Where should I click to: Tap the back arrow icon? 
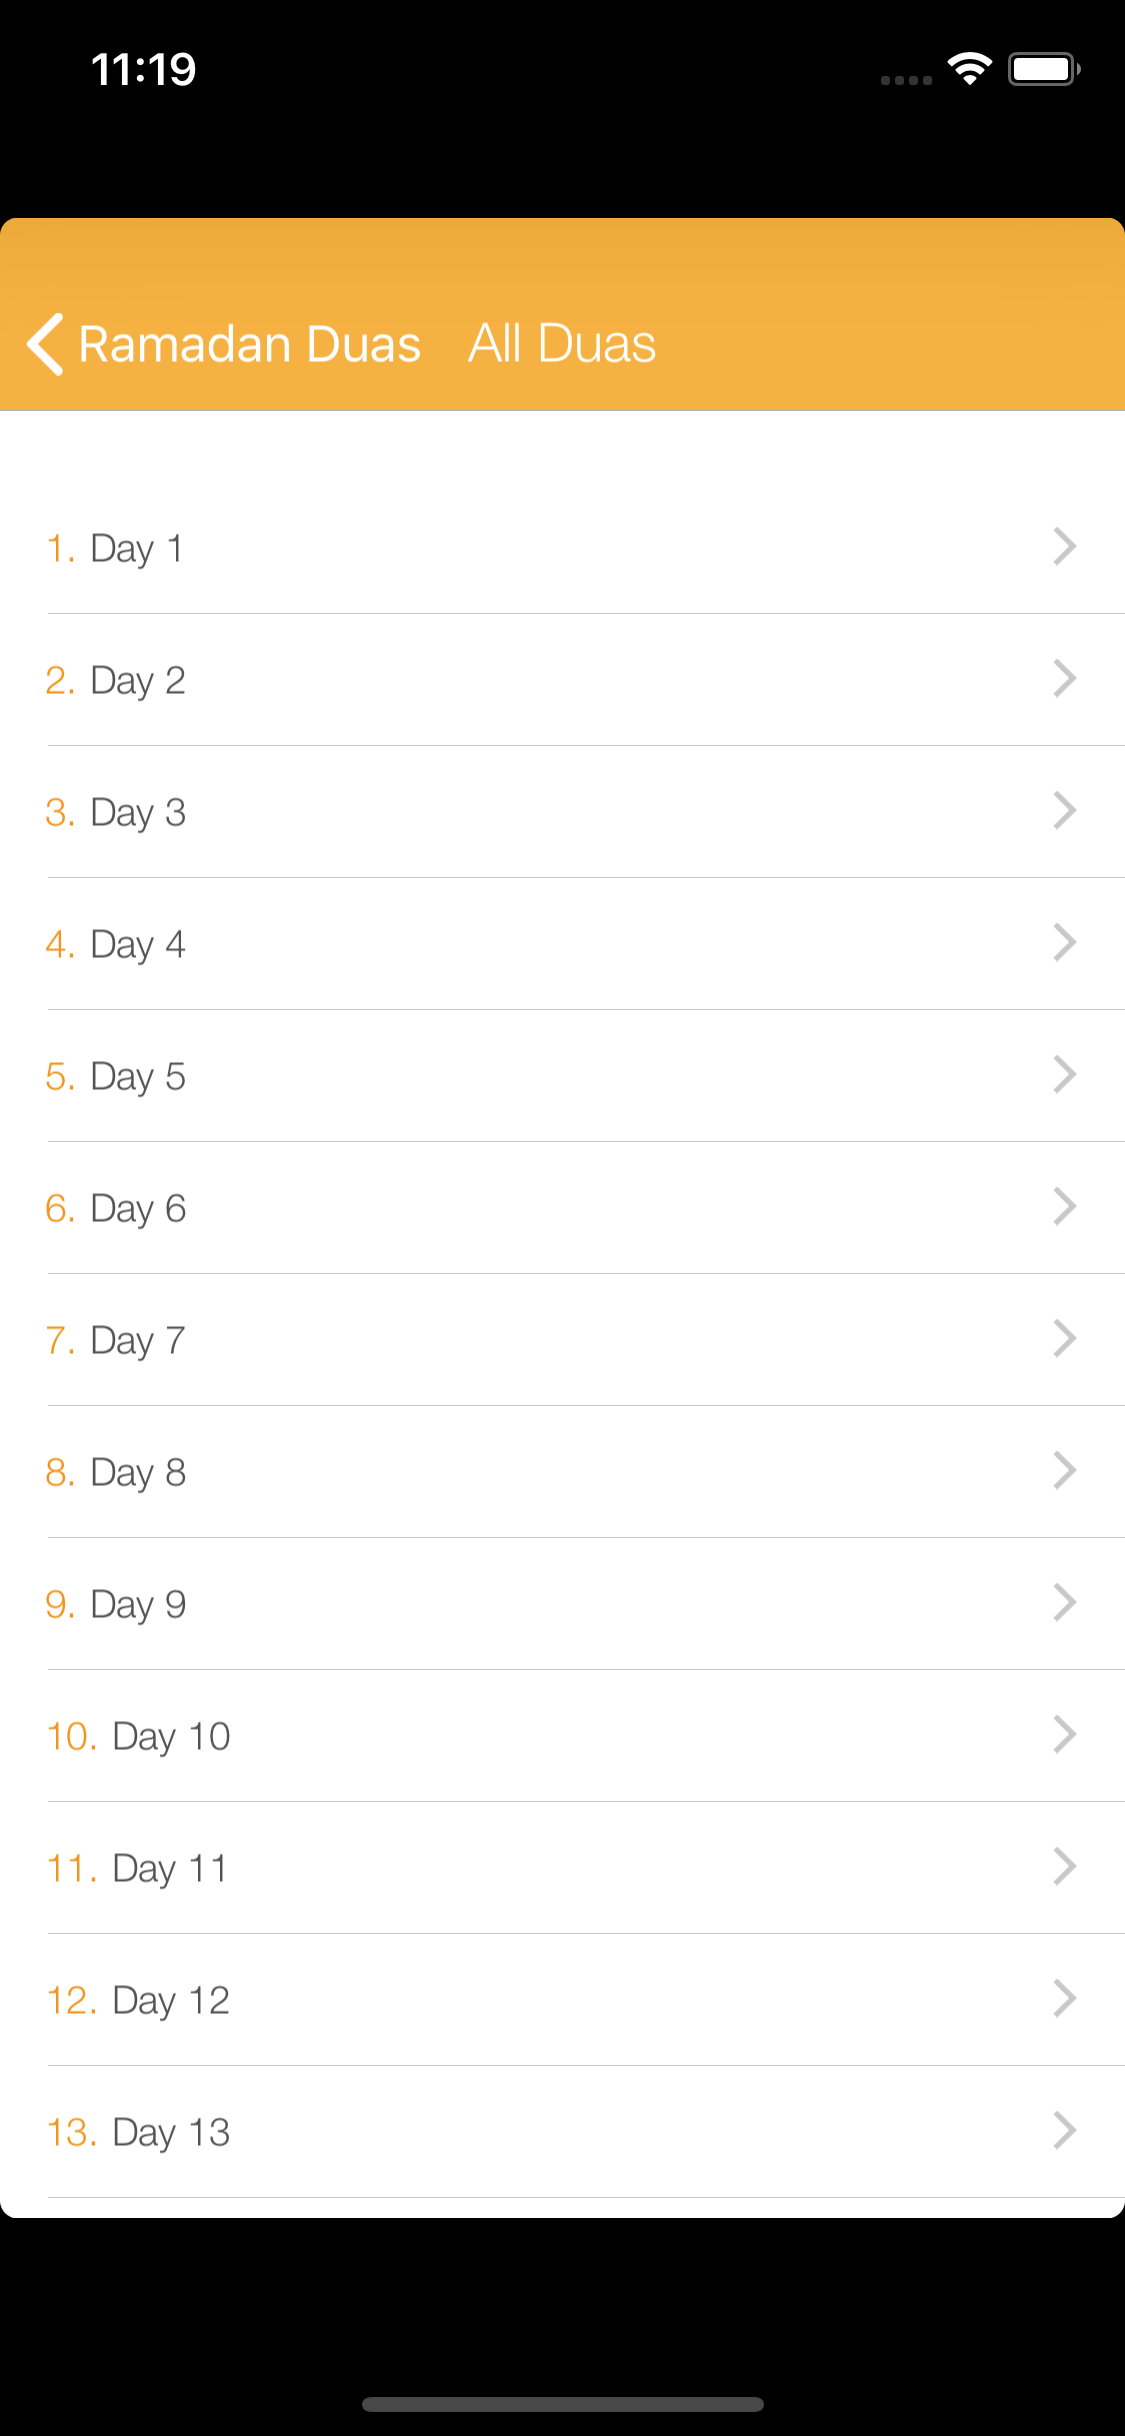46,344
